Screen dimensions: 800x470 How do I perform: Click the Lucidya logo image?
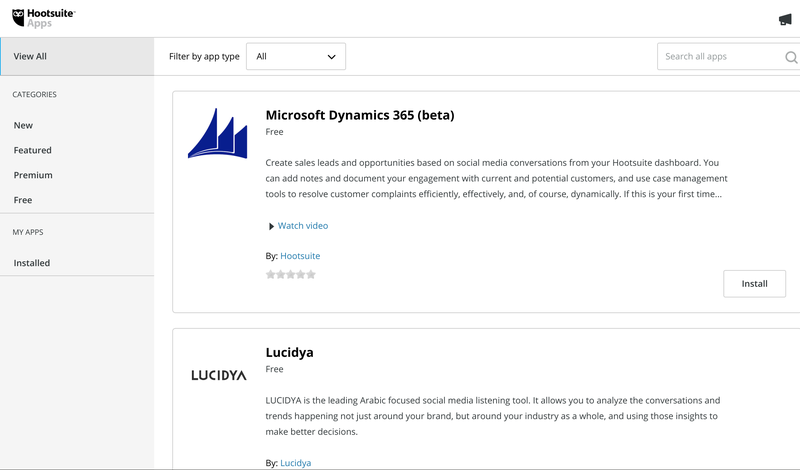point(218,375)
